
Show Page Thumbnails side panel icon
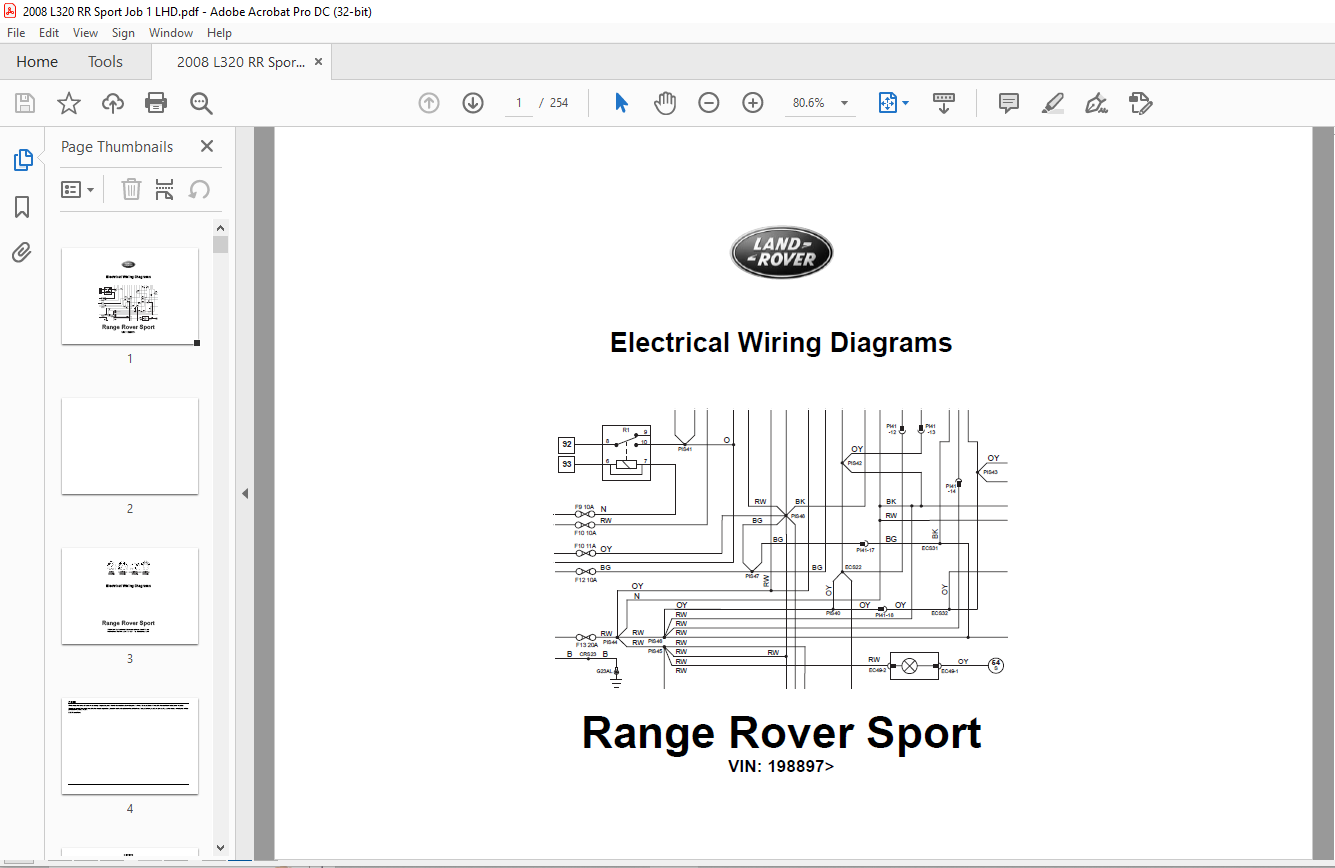[22, 160]
